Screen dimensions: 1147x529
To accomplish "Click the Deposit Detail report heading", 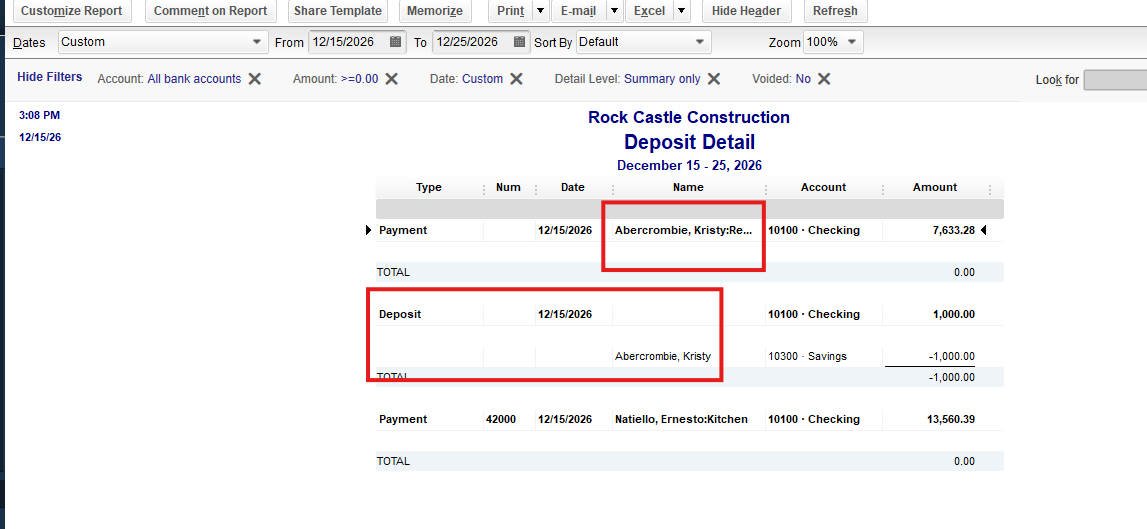I will click(689, 142).
